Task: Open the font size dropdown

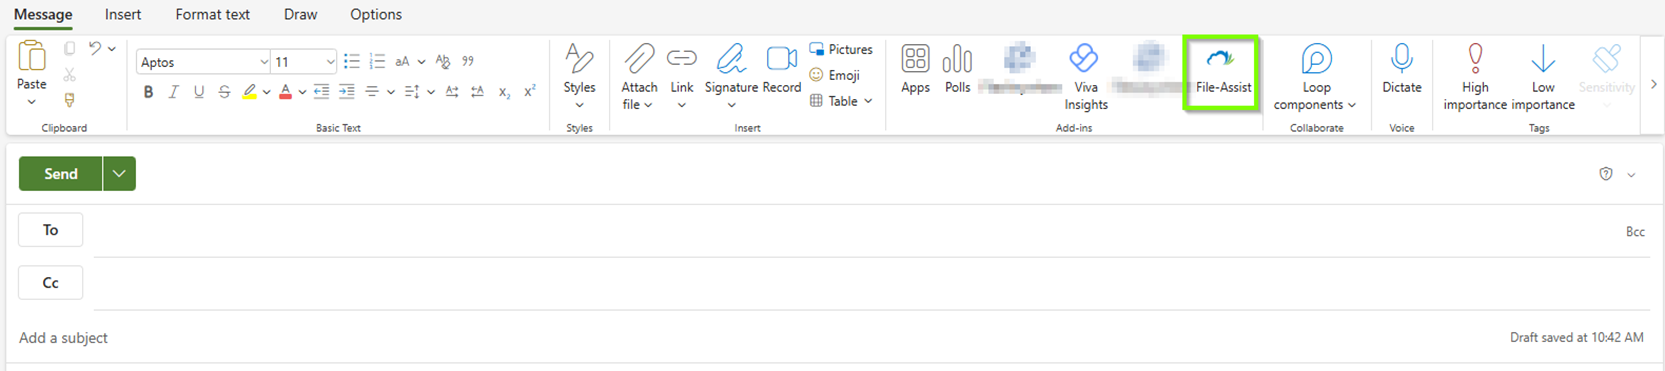Action: [x=330, y=62]
